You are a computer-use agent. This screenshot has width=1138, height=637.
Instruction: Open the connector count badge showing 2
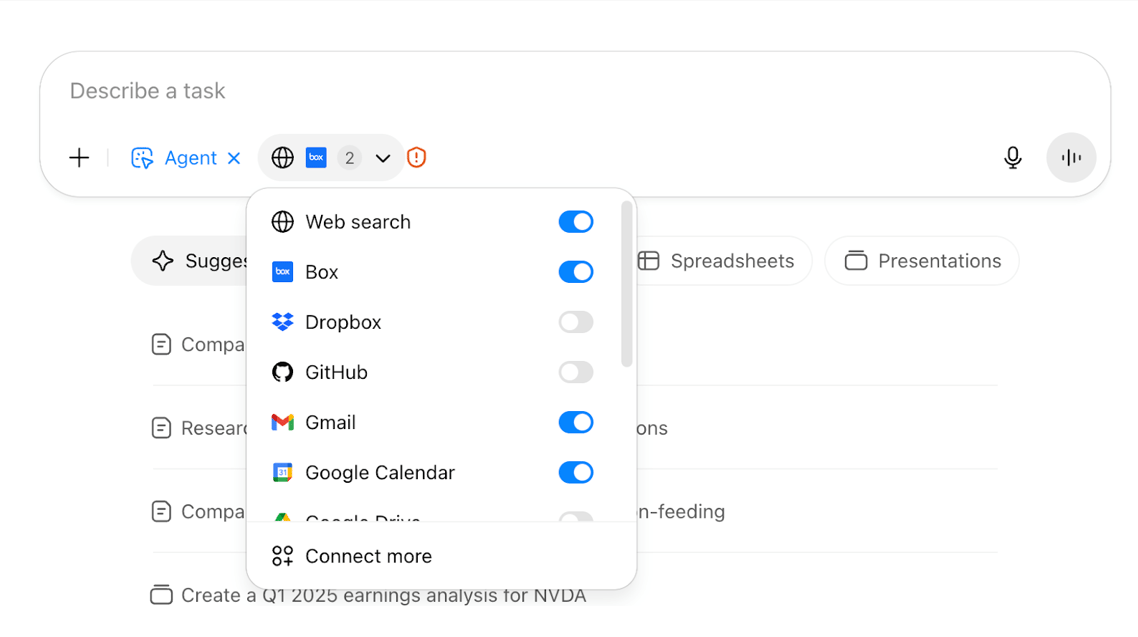click(349, 157)
